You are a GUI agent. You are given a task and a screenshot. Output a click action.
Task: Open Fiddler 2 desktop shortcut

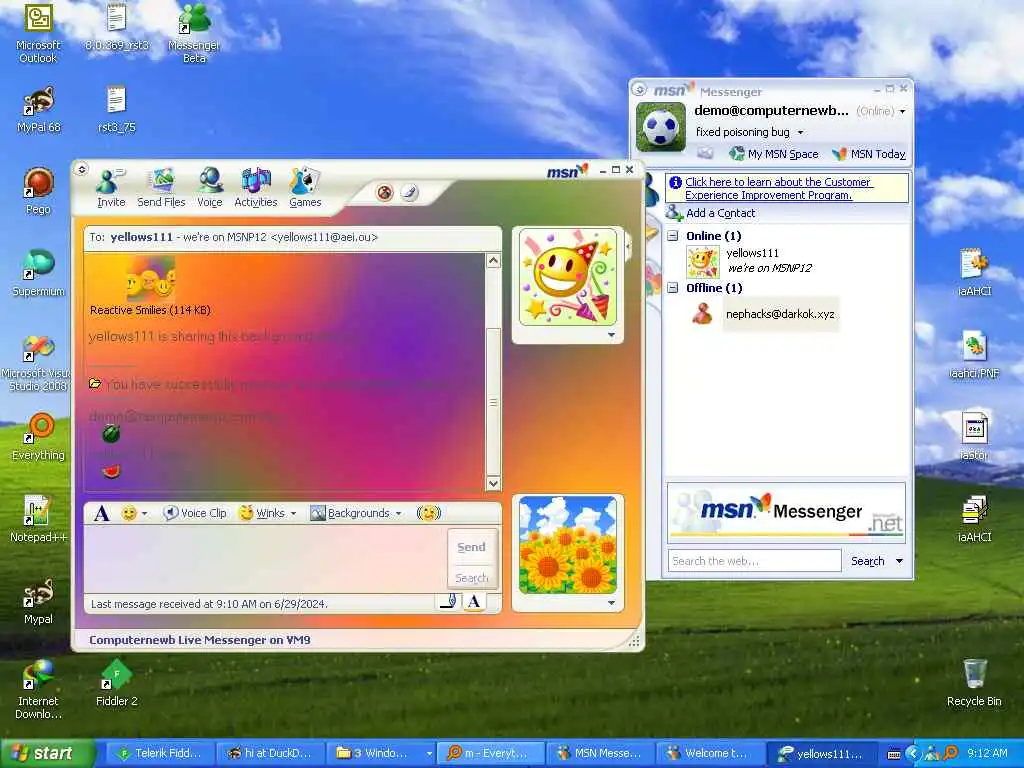tap(116, 683)
